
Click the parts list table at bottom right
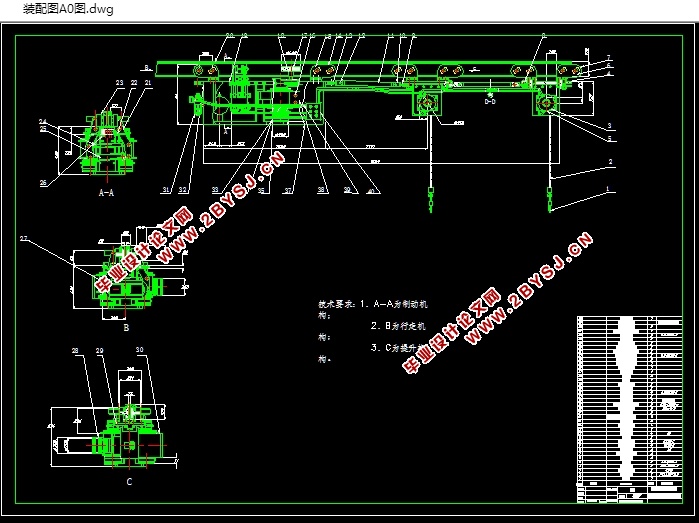pos(629,409)
